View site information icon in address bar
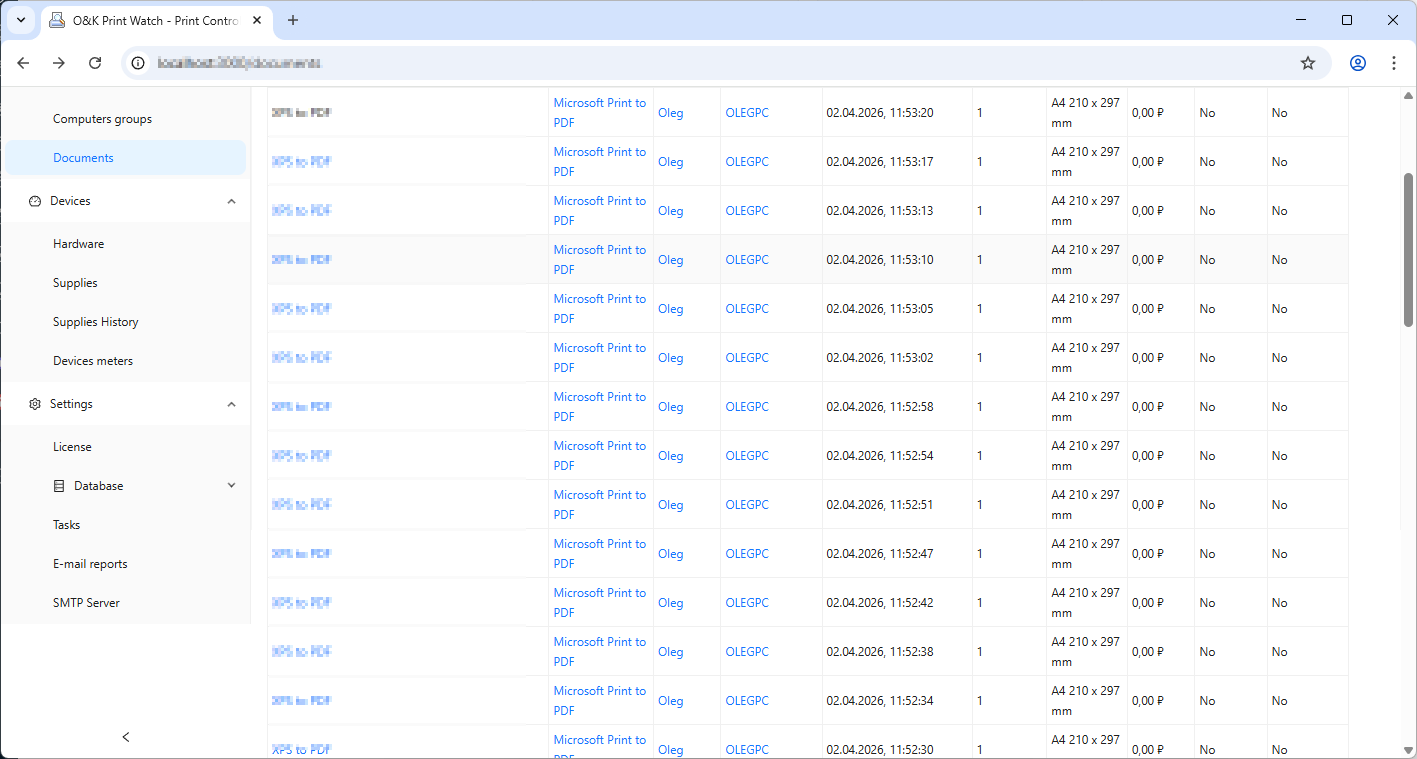 pos(139,63)
